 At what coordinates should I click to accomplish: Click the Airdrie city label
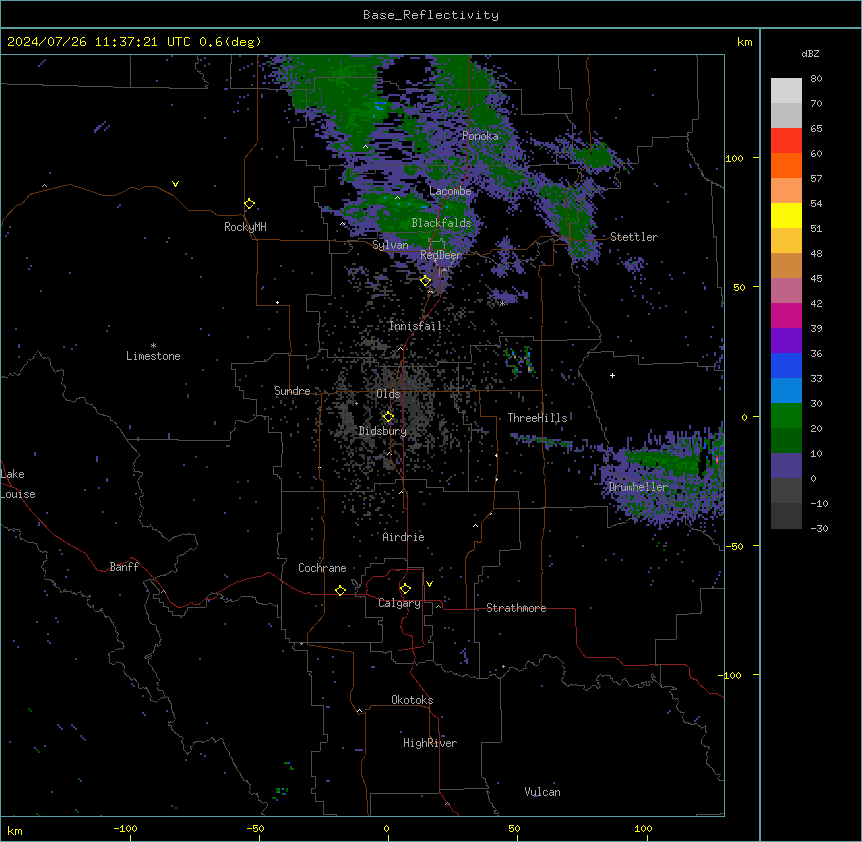click(404, 537)
